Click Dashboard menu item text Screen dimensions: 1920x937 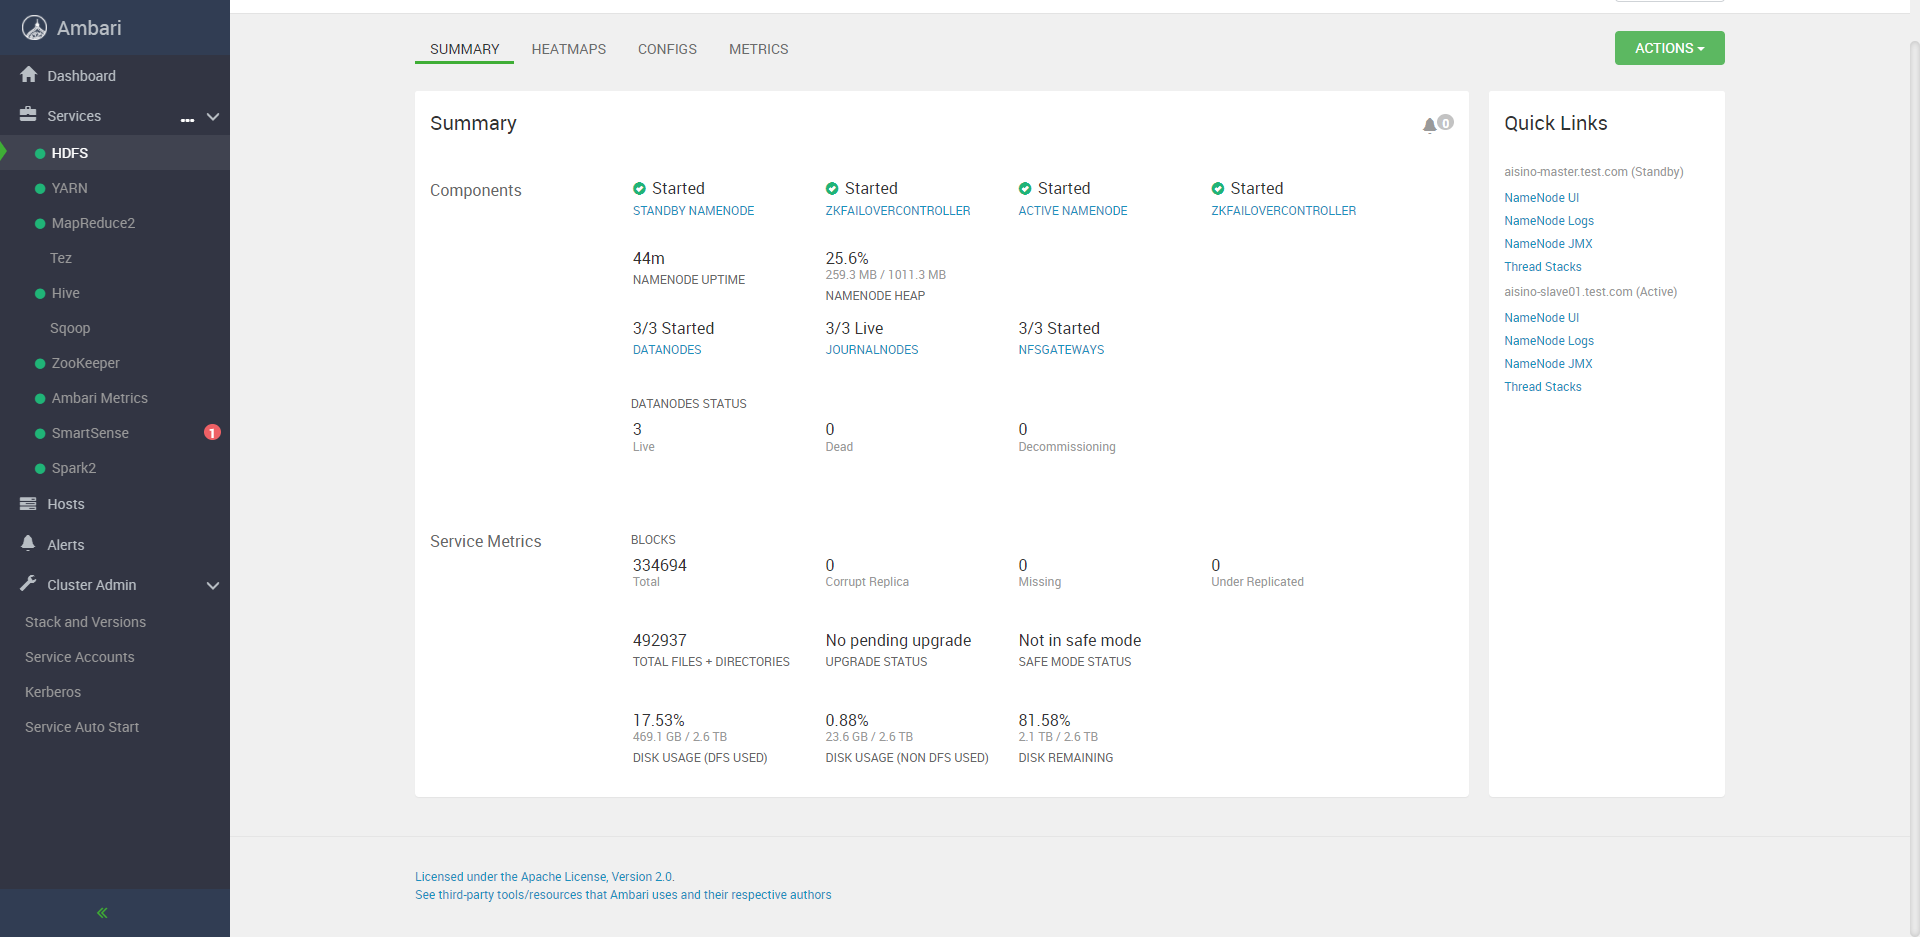[x=81, y=76]
